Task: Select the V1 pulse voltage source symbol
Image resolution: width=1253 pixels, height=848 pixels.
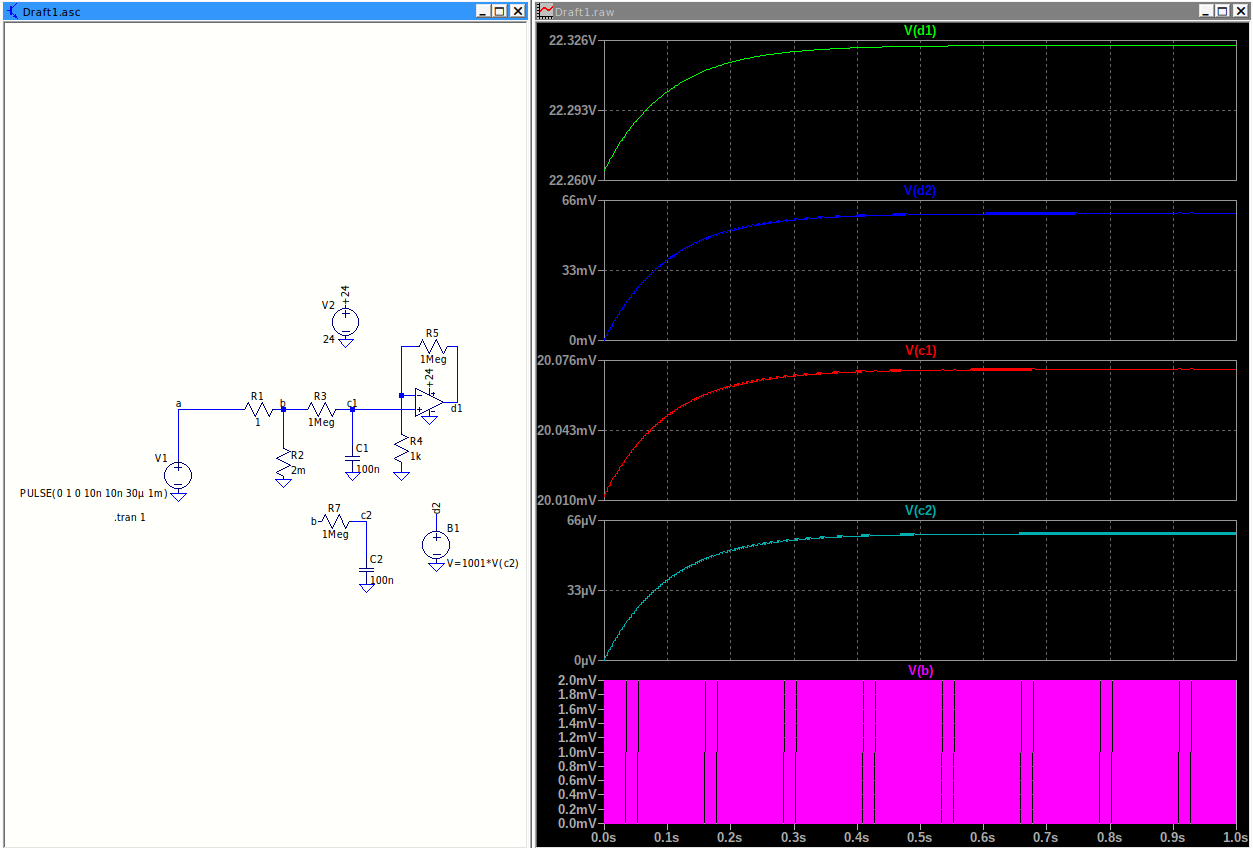Action: (178, 475)
